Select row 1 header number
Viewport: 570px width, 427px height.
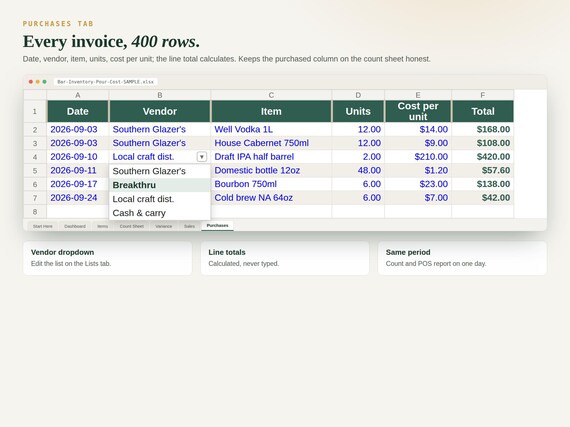[35, 111]
